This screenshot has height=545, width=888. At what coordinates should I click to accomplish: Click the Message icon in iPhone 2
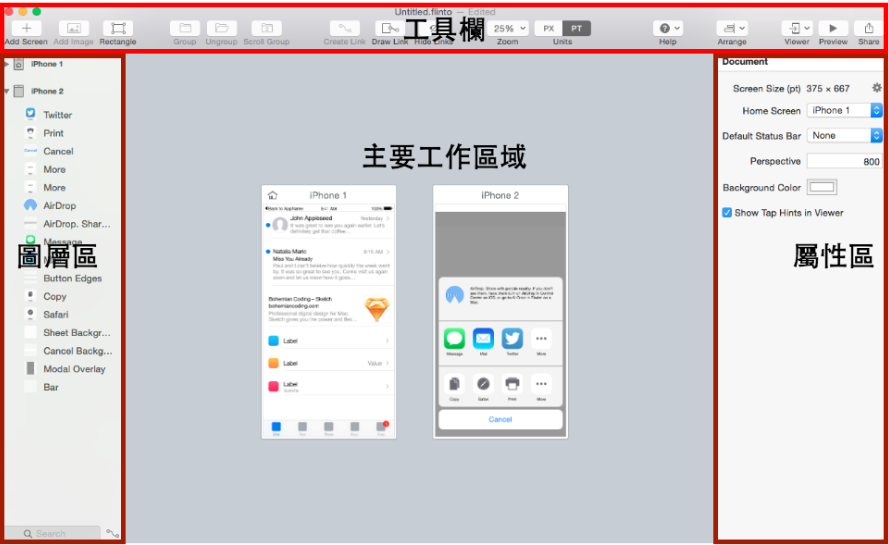point(454,339)
